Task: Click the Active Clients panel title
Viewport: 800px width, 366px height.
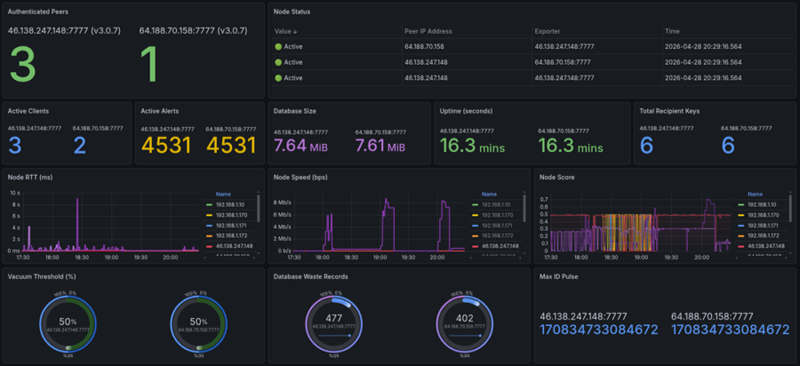Action: 28,111
